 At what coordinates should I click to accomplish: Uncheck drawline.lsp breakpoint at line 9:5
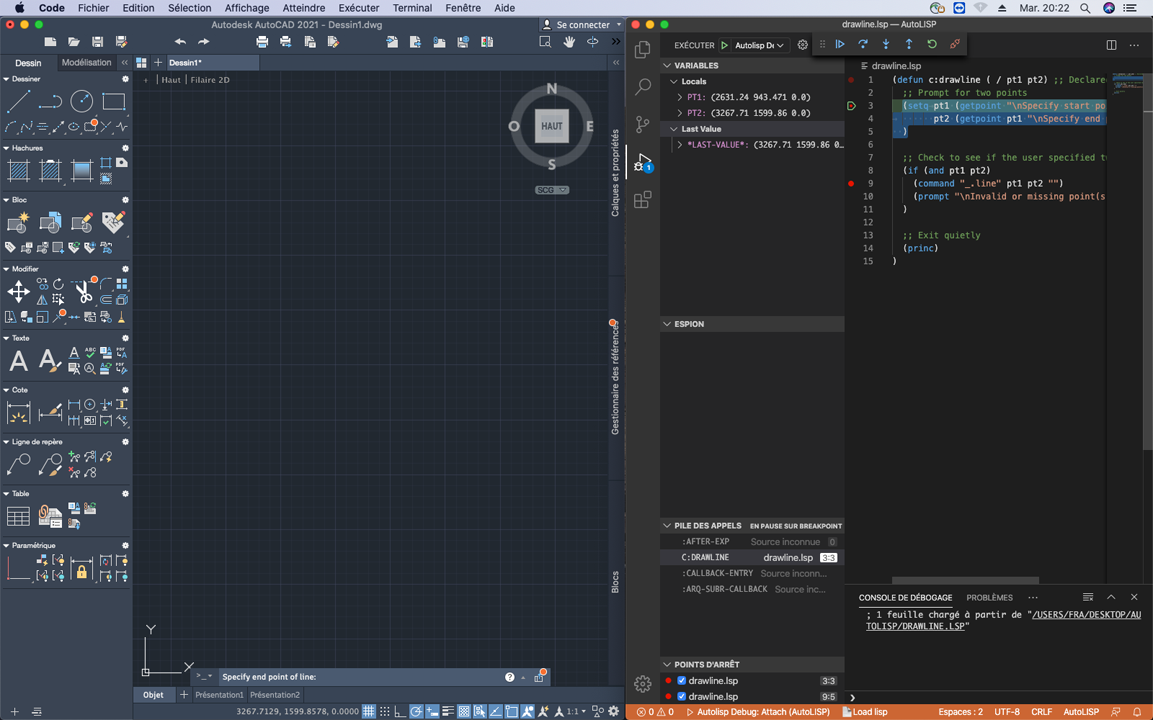pos(682,696)
